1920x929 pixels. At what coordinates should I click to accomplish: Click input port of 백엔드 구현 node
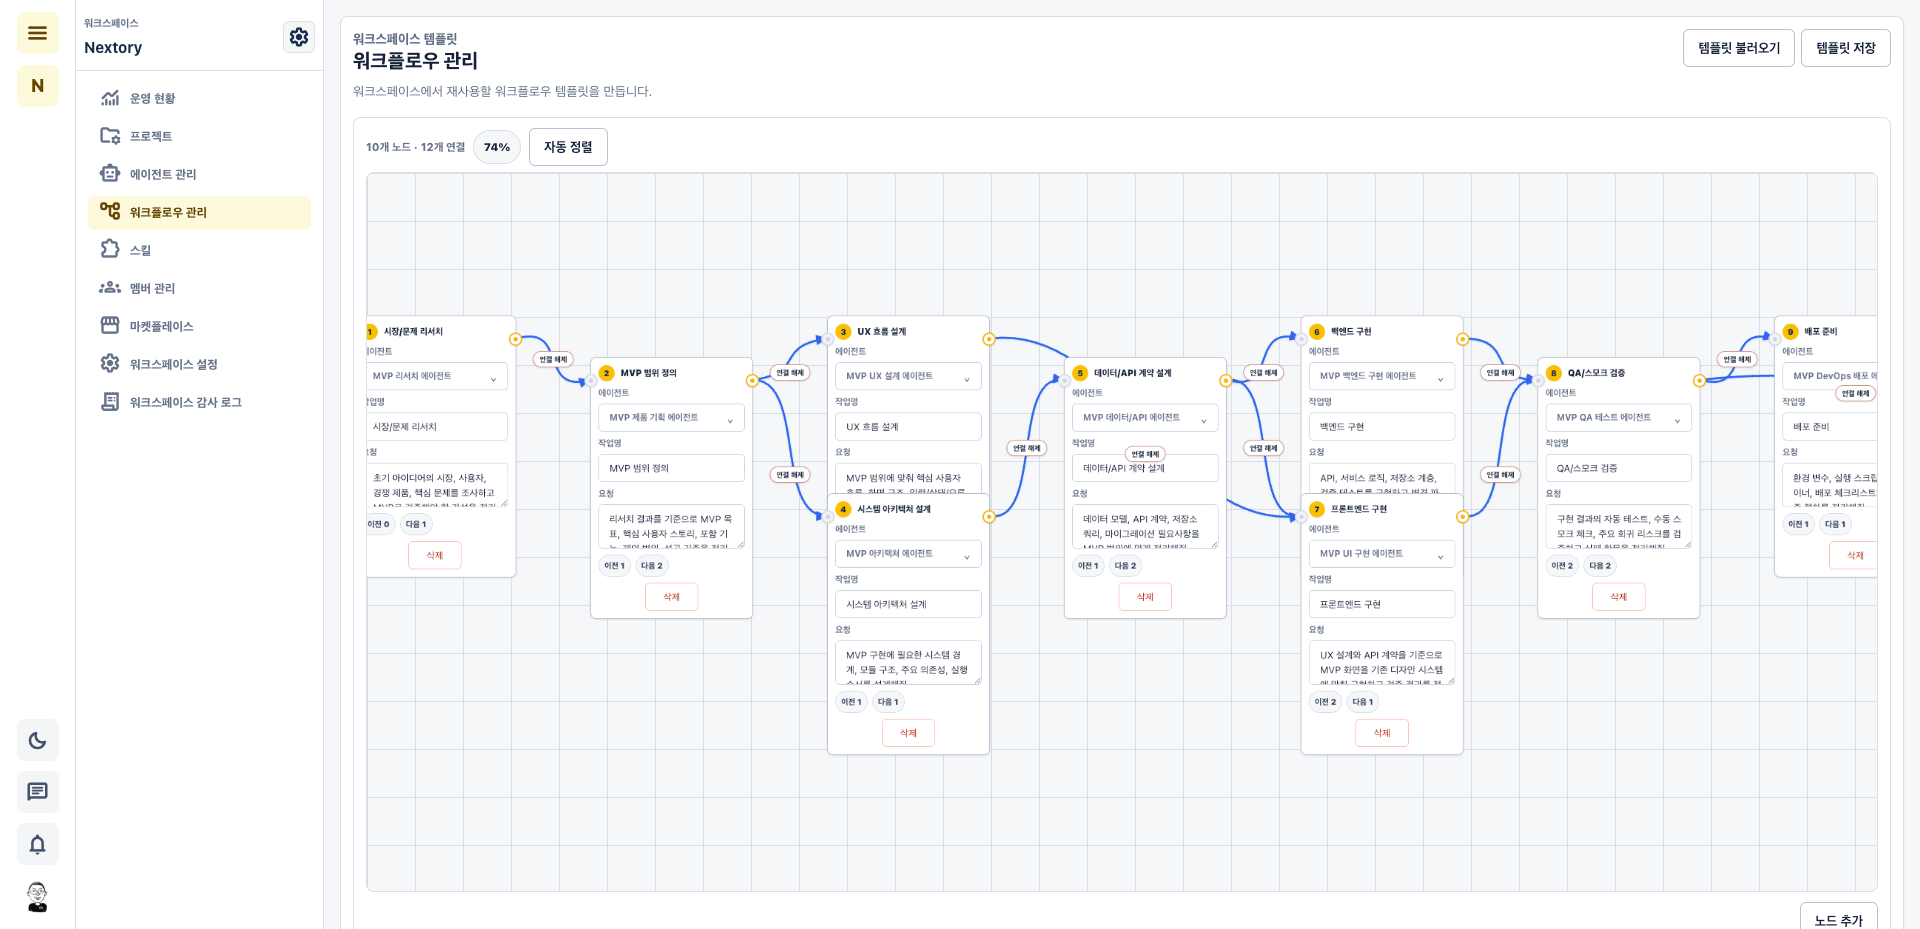[1302, 339]
